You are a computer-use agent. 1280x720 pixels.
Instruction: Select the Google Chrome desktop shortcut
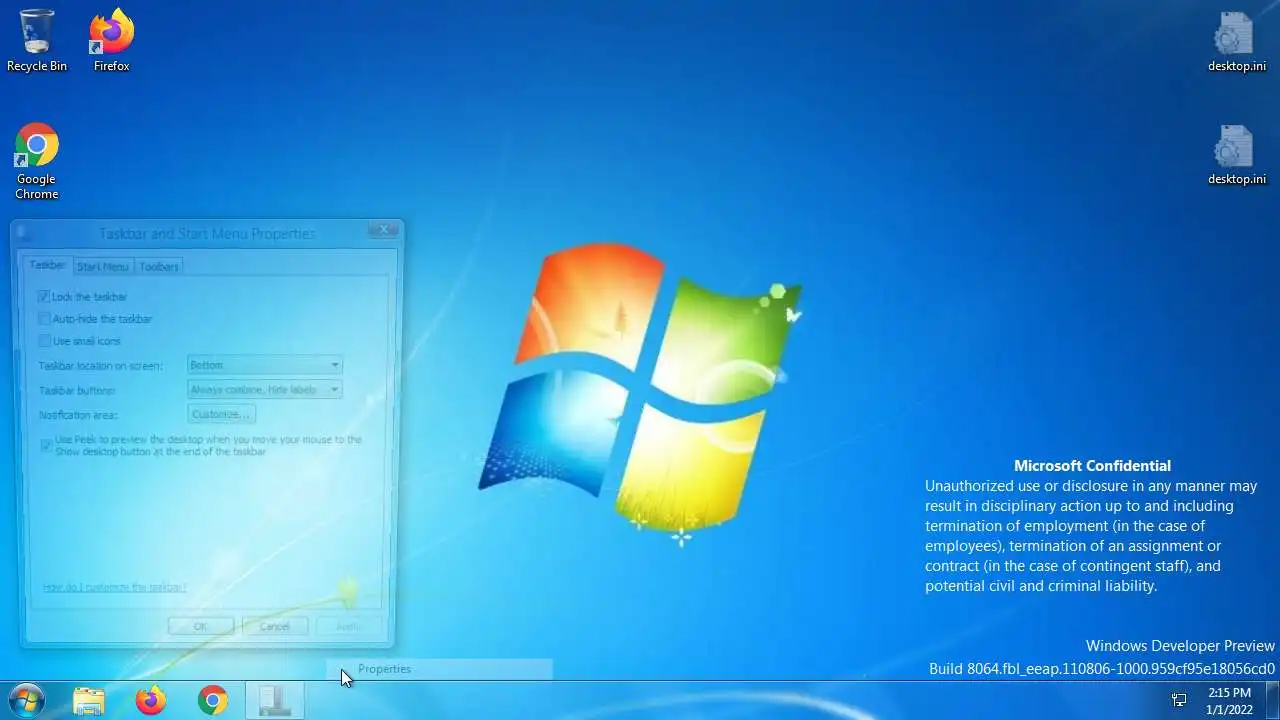coord(37,161)
